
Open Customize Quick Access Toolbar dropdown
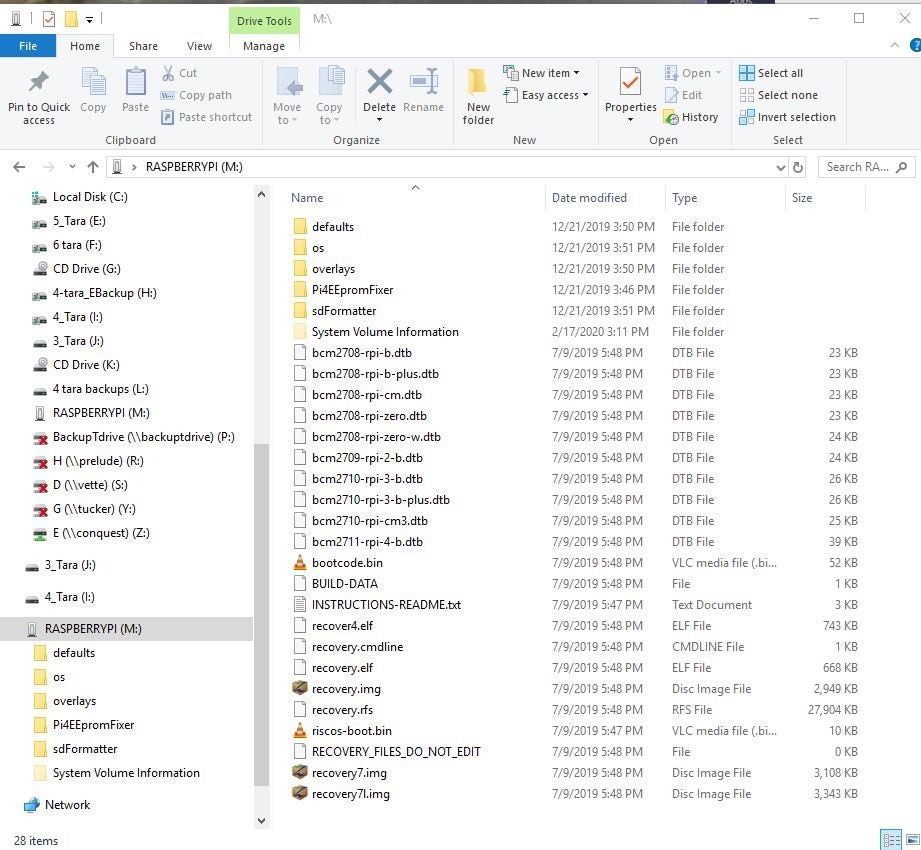pos(89,20)
